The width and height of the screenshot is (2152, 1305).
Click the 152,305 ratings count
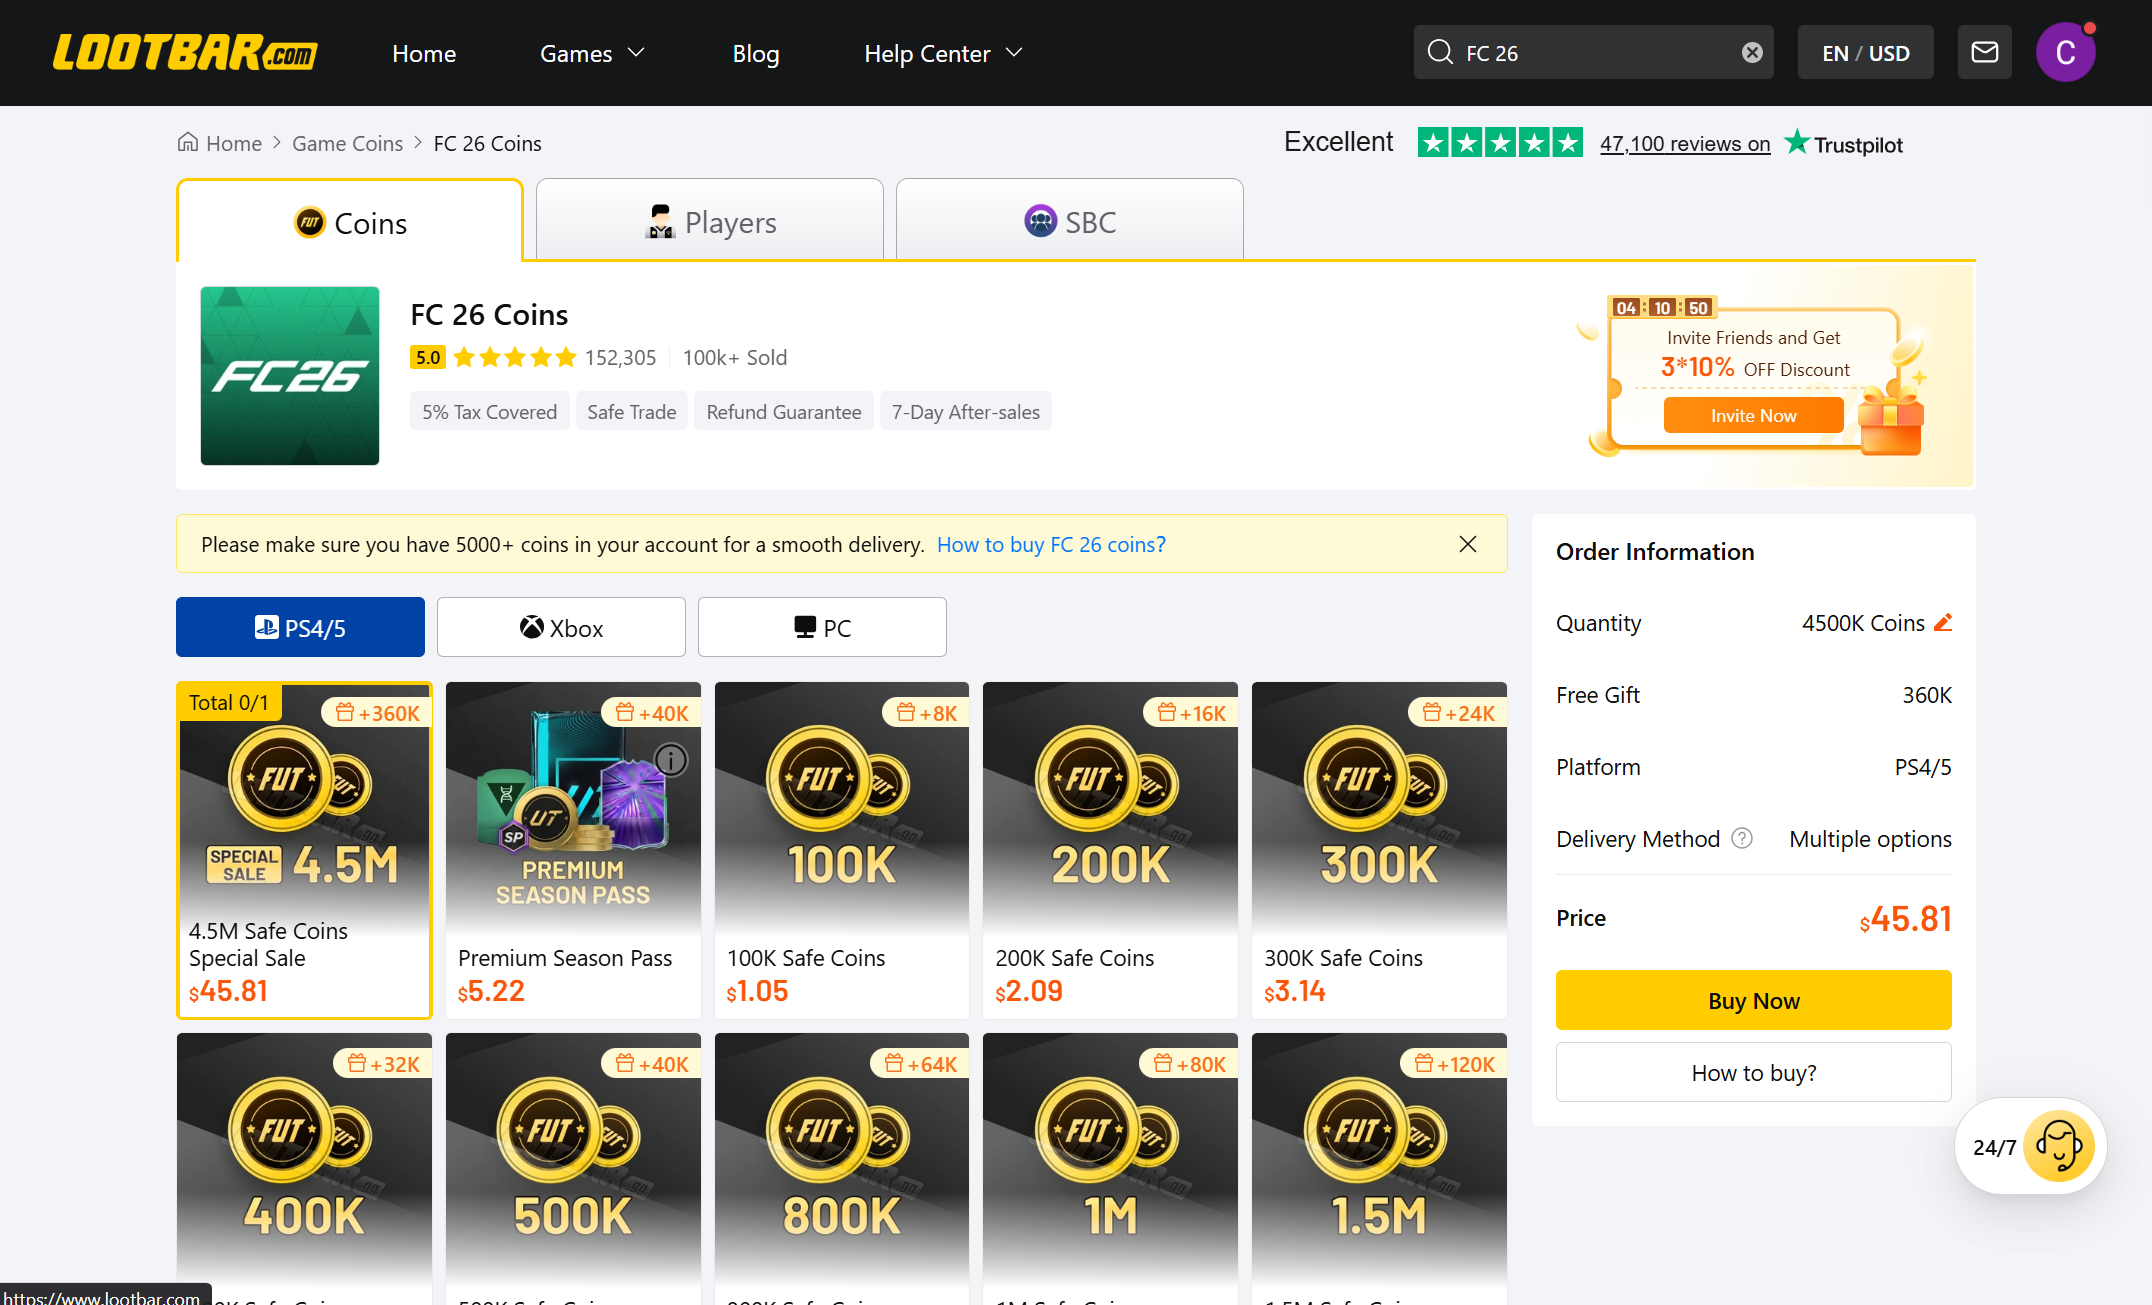pos(620,357)
